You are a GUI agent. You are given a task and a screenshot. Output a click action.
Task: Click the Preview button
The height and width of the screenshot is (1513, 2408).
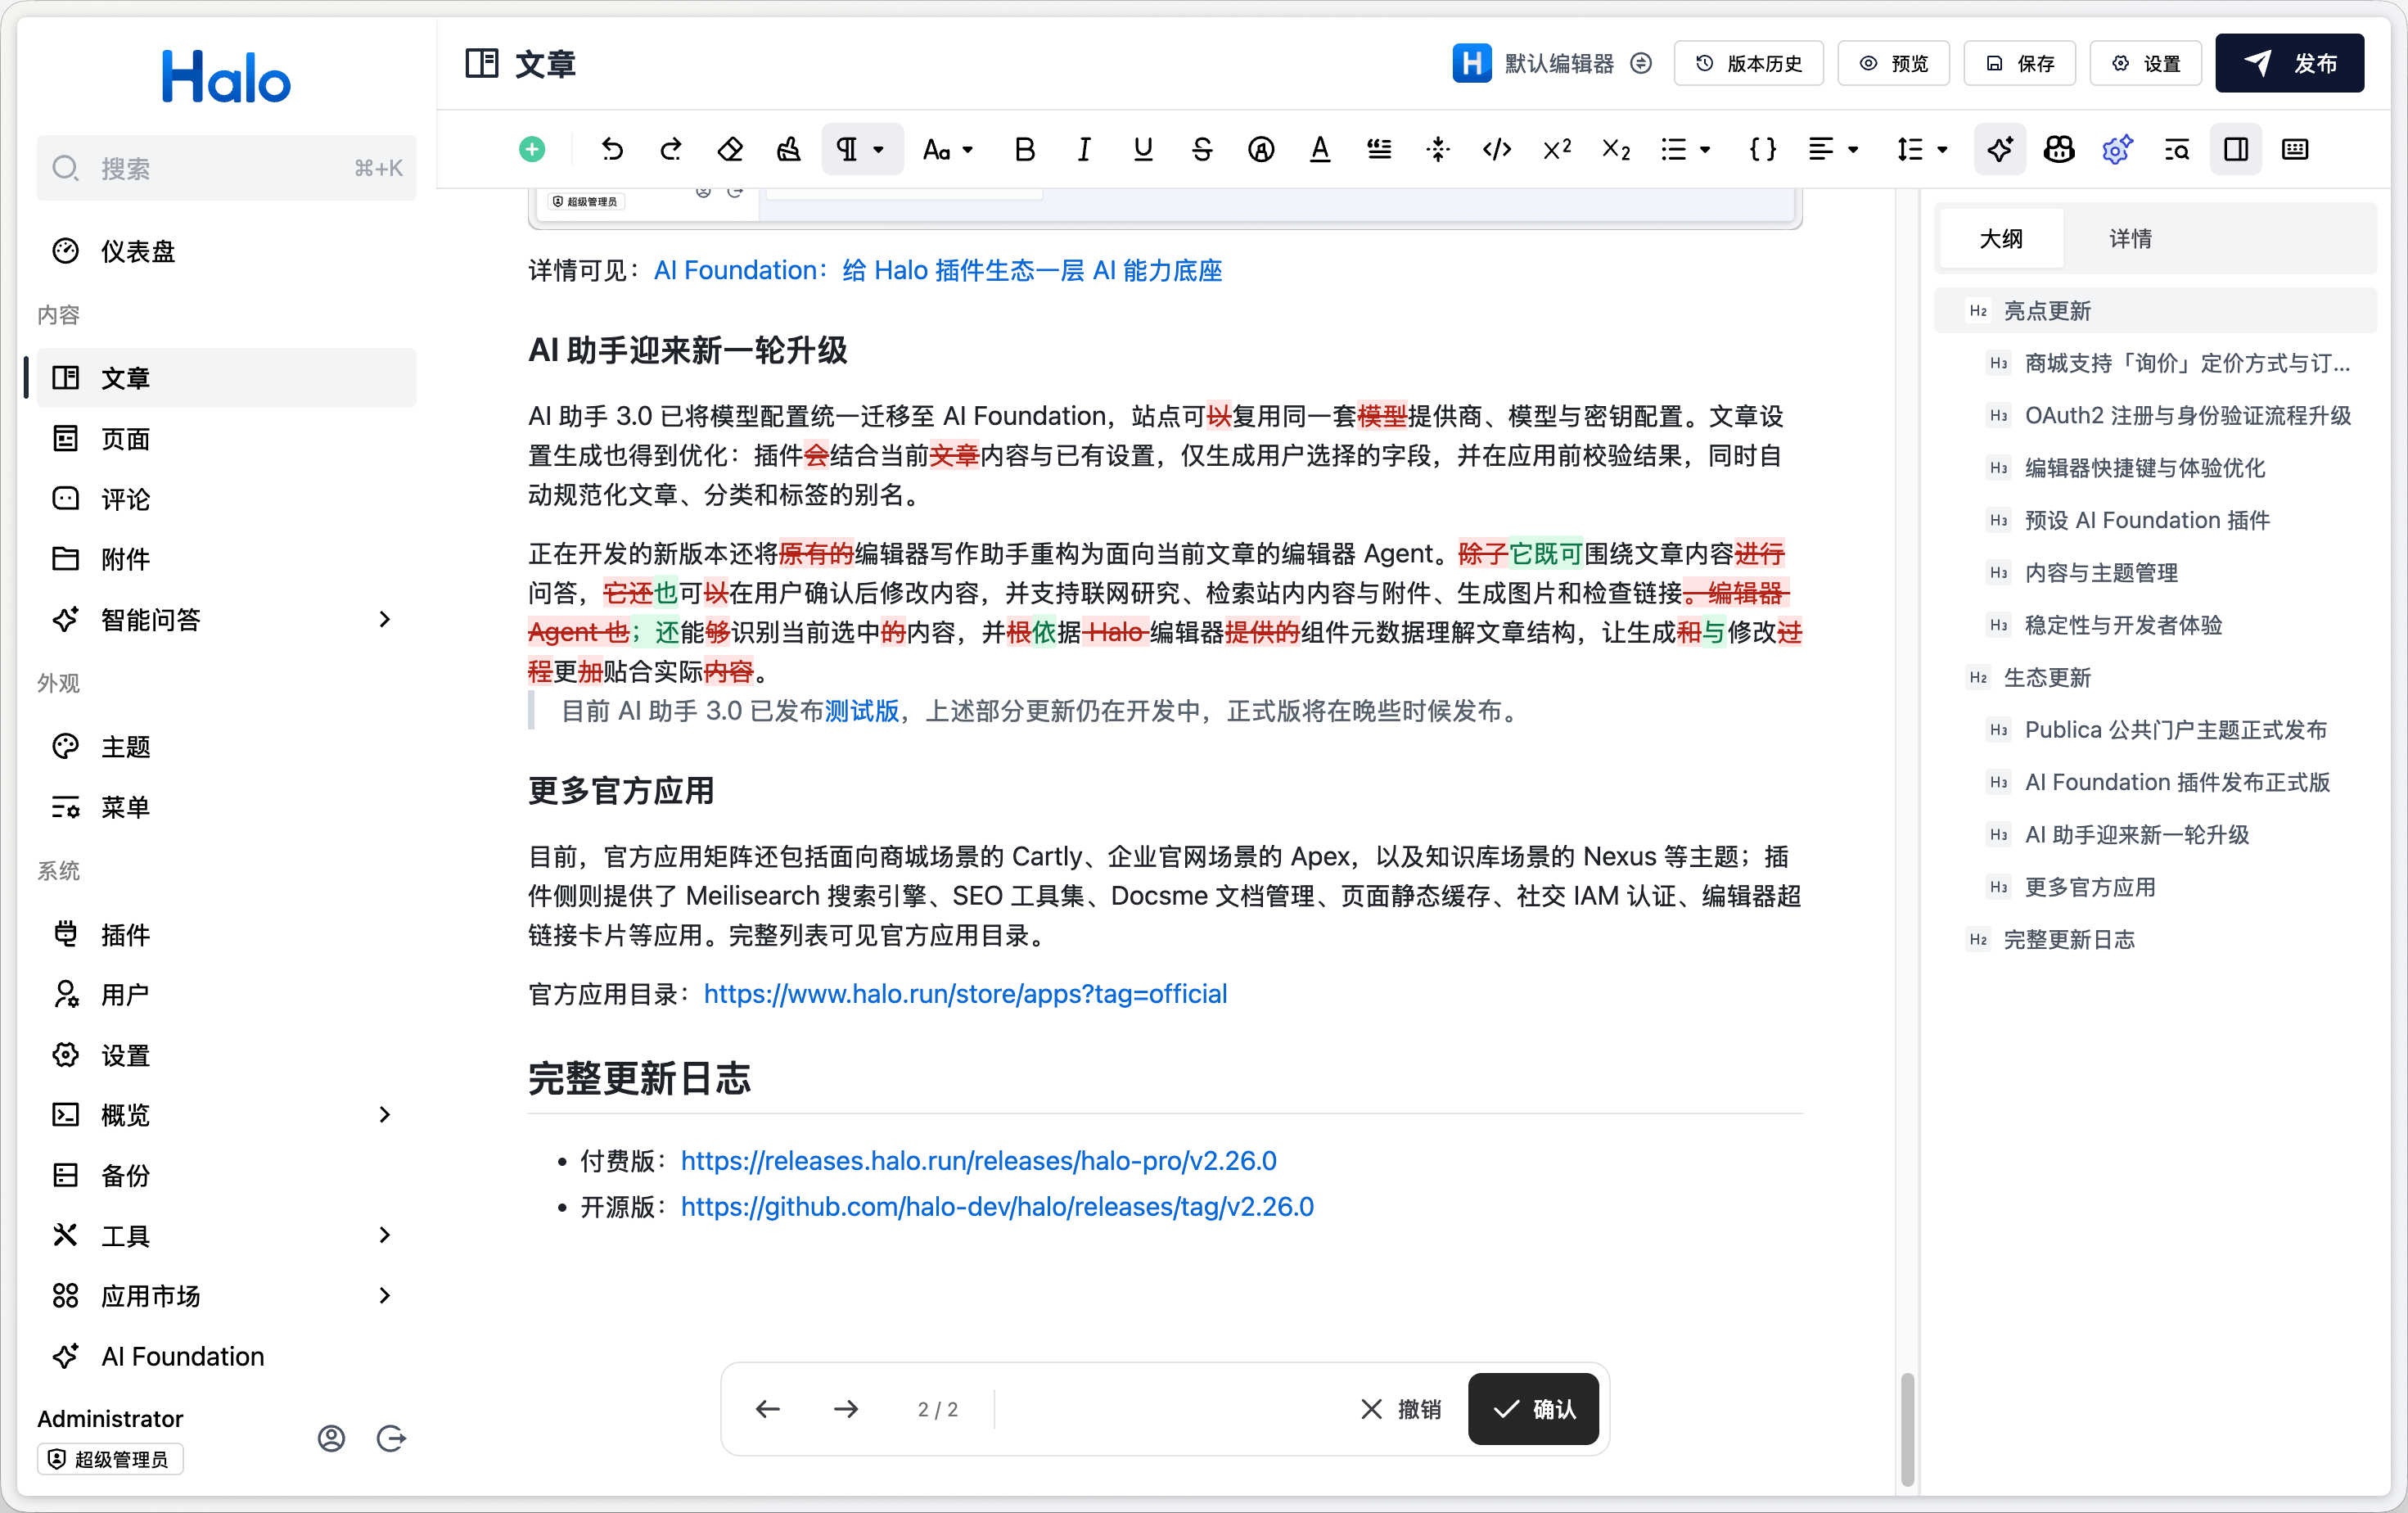(x=1894, y=64)
